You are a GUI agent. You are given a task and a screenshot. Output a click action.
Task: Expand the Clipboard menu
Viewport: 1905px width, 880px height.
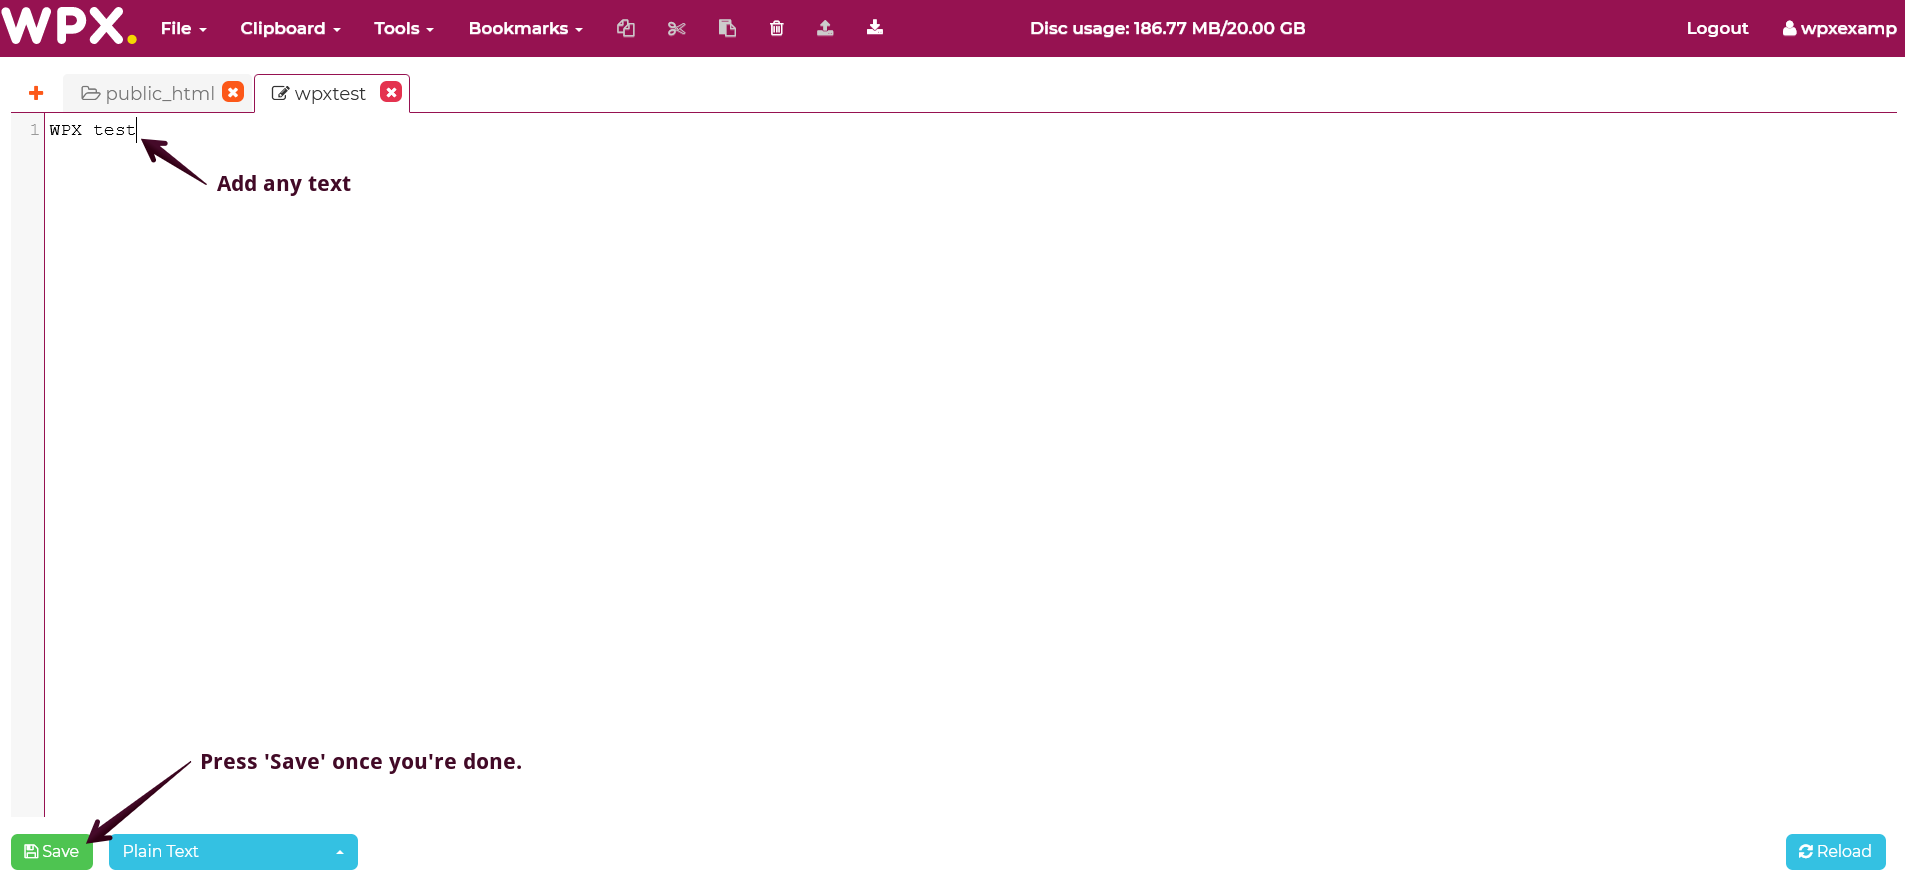pyautogui.click(x=290, y=28)
